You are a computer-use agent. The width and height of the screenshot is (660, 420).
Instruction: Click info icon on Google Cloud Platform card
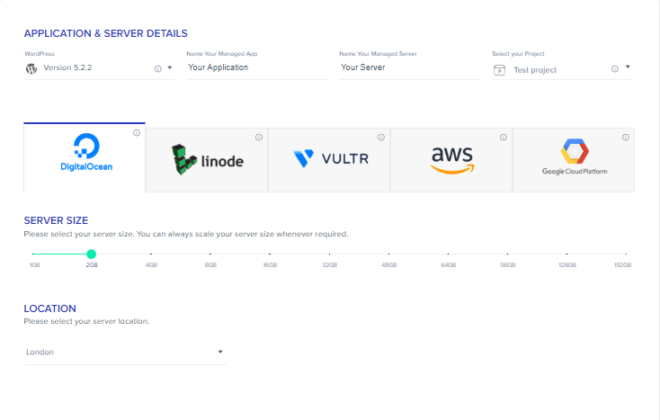coord(625,137)
